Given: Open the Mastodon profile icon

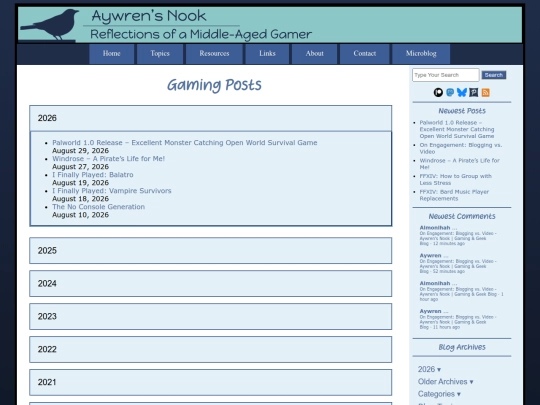Looking at the screenshot, I should pyautogui.click(x=450, y=92).
